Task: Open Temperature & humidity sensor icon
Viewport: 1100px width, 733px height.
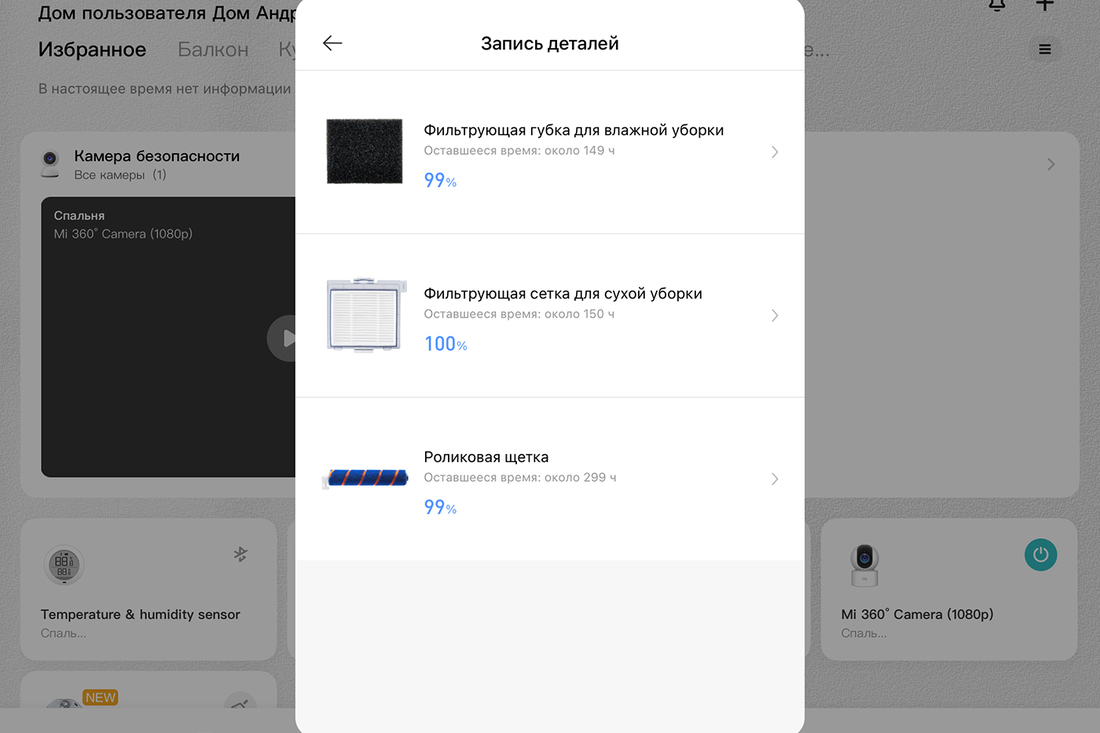Action: click(64, 565)
